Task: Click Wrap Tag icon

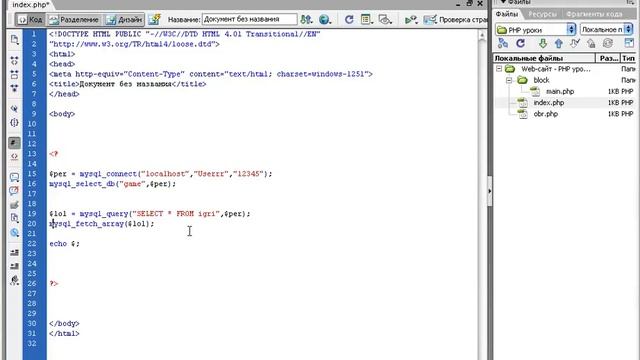Action: [14, 204]
